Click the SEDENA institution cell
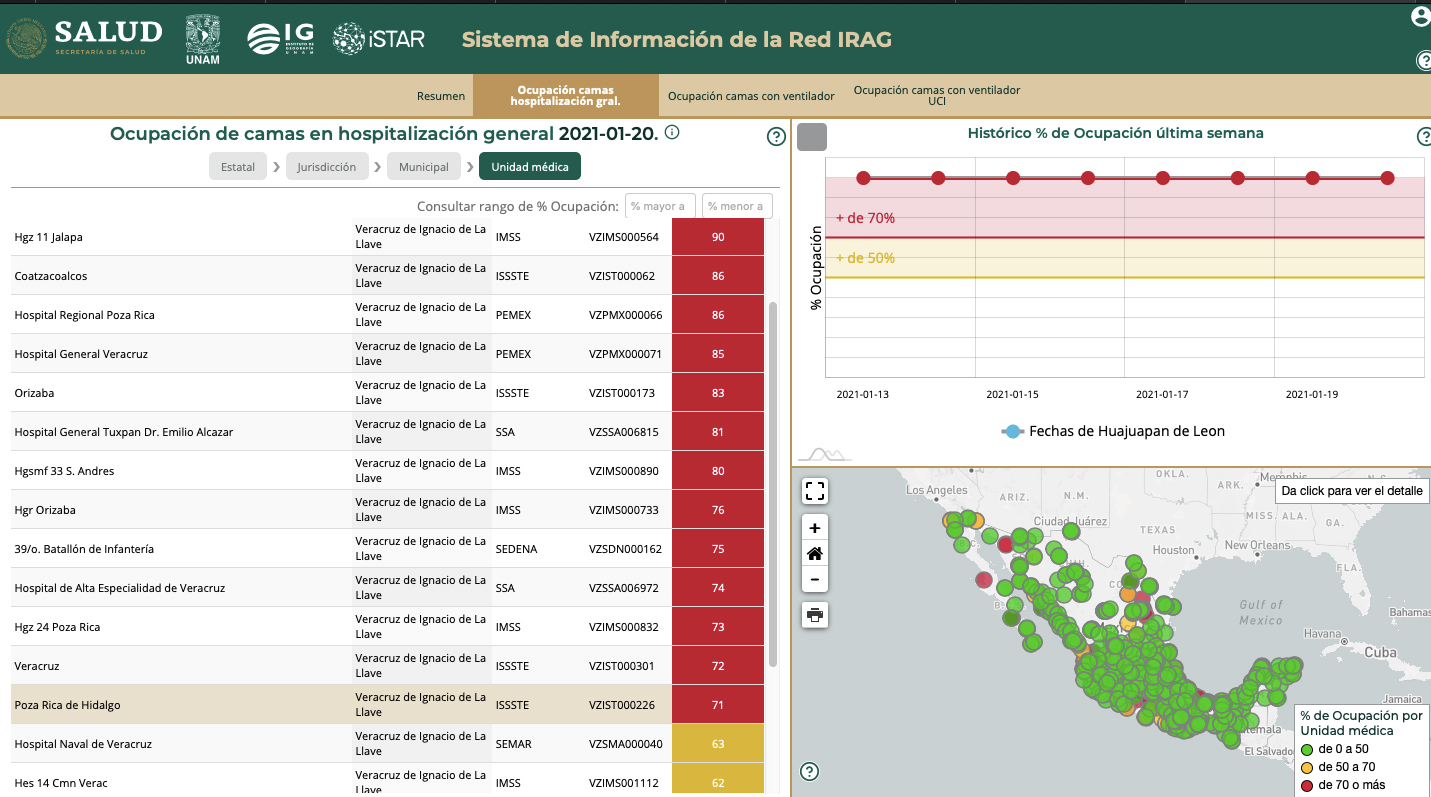This screenshot has height=797, width=1431. (x=516, y=549)
